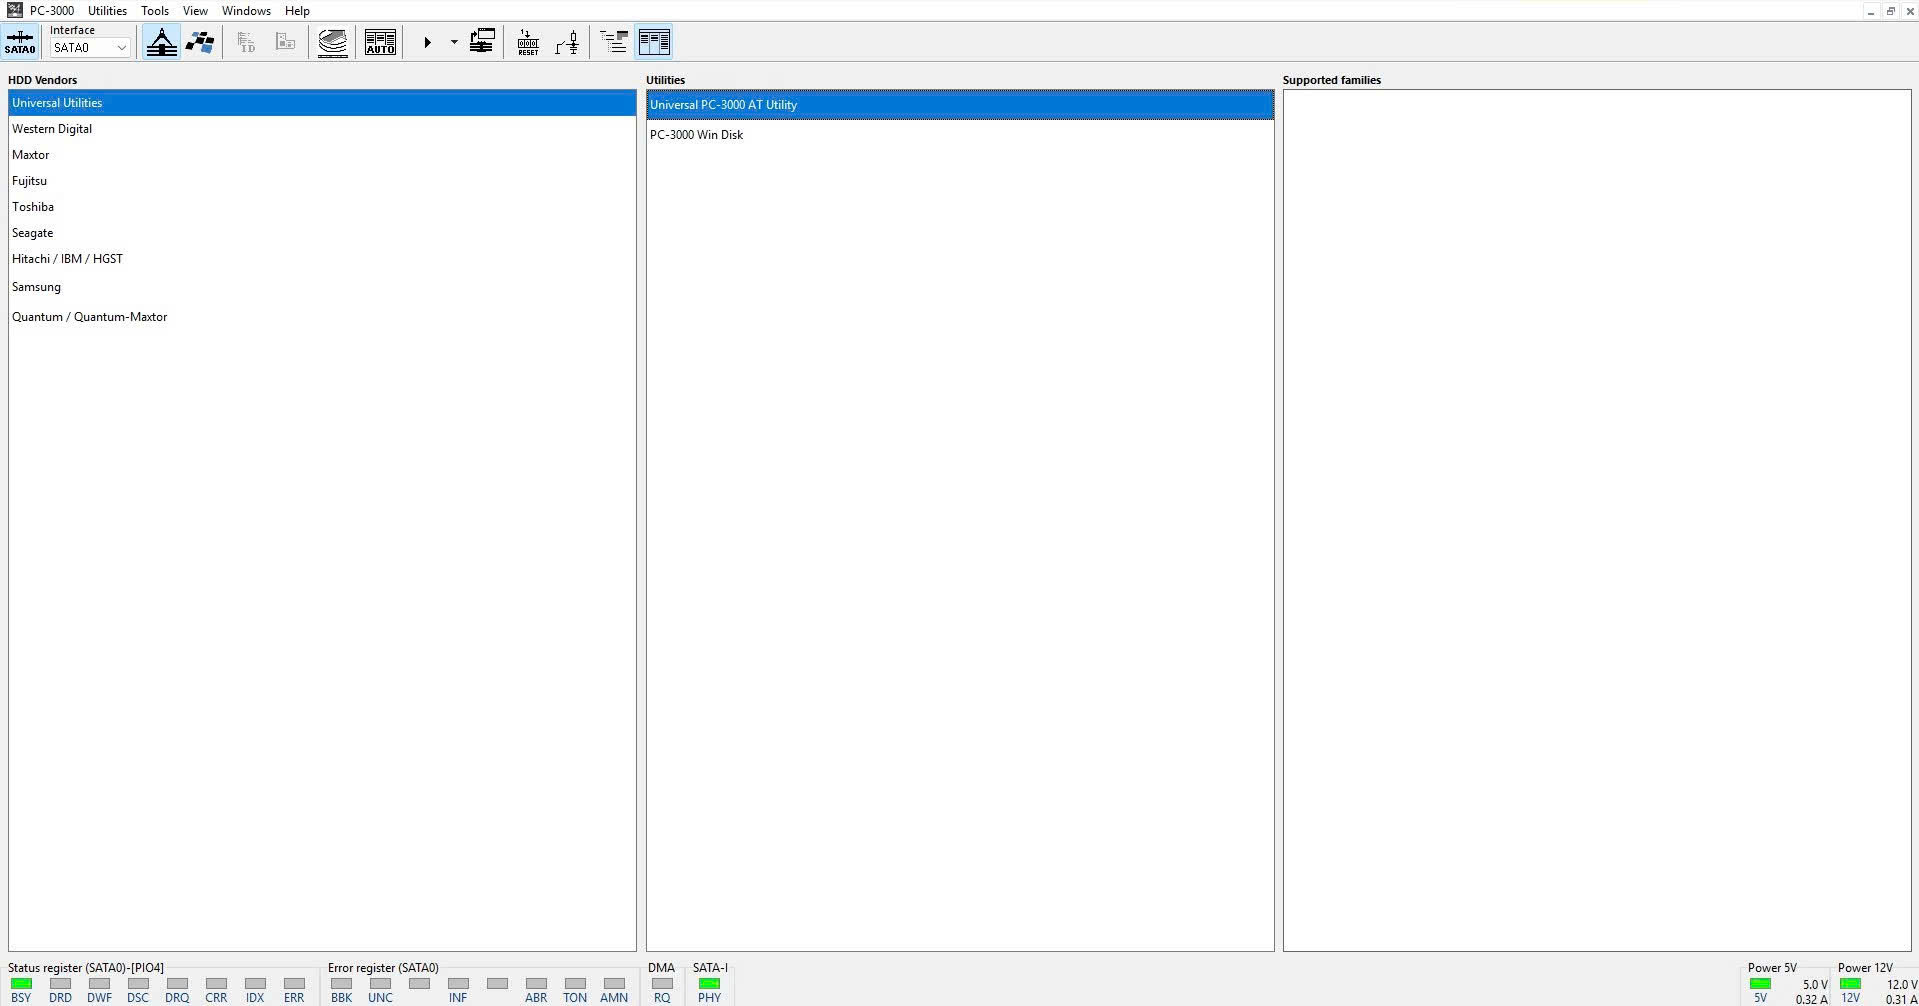Click the HDD Vendors panel heading
Viewport: 1919px width, 1006px height.
pos(43,80)
